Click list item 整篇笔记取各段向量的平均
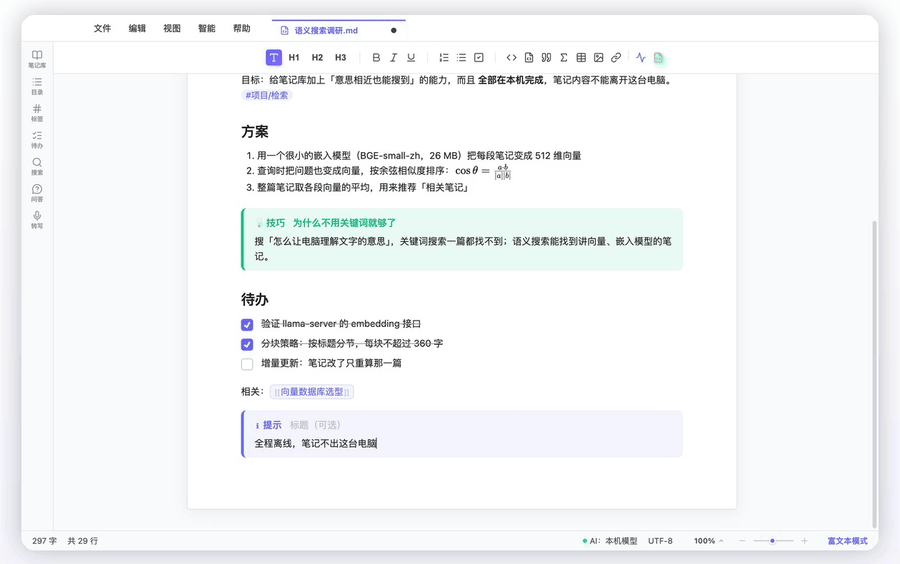 (x=363, y=188)
